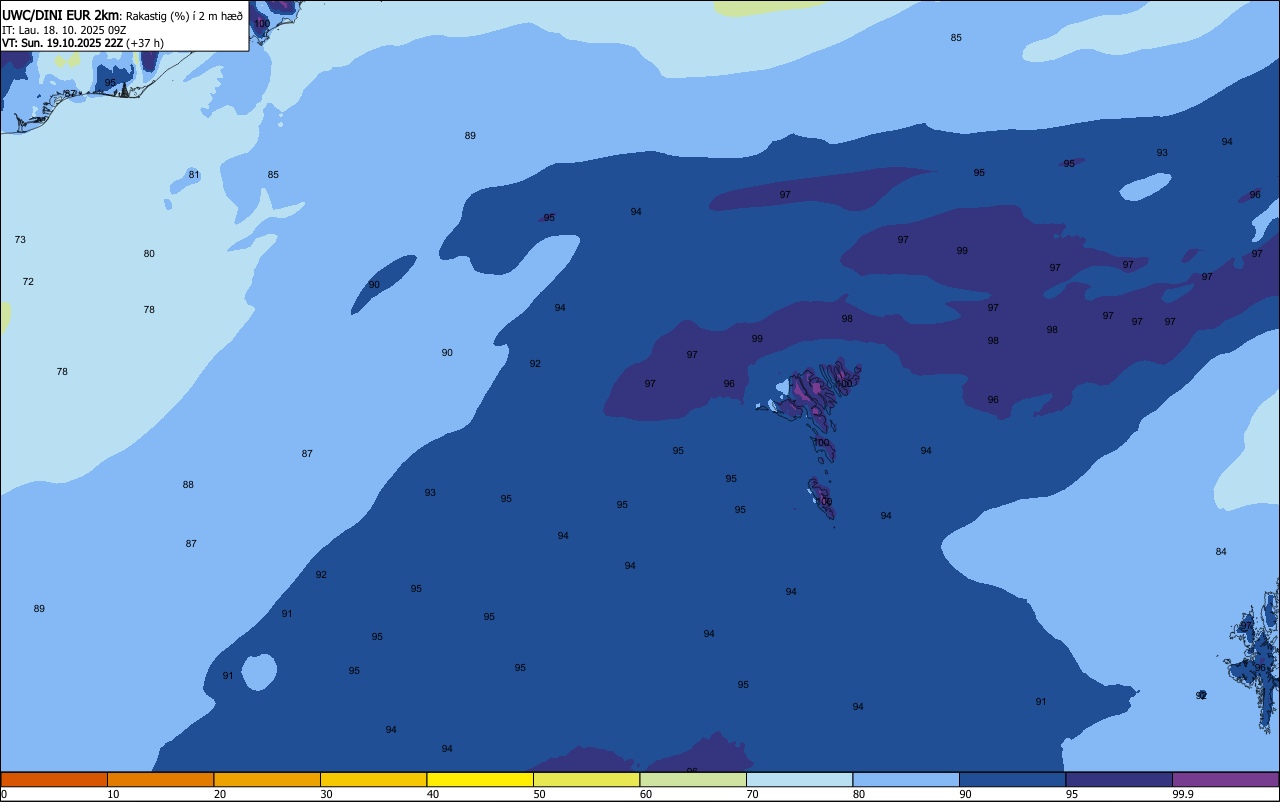Click the purple above-99.9 legend swatch
1280x802 pixels.
1225,779
